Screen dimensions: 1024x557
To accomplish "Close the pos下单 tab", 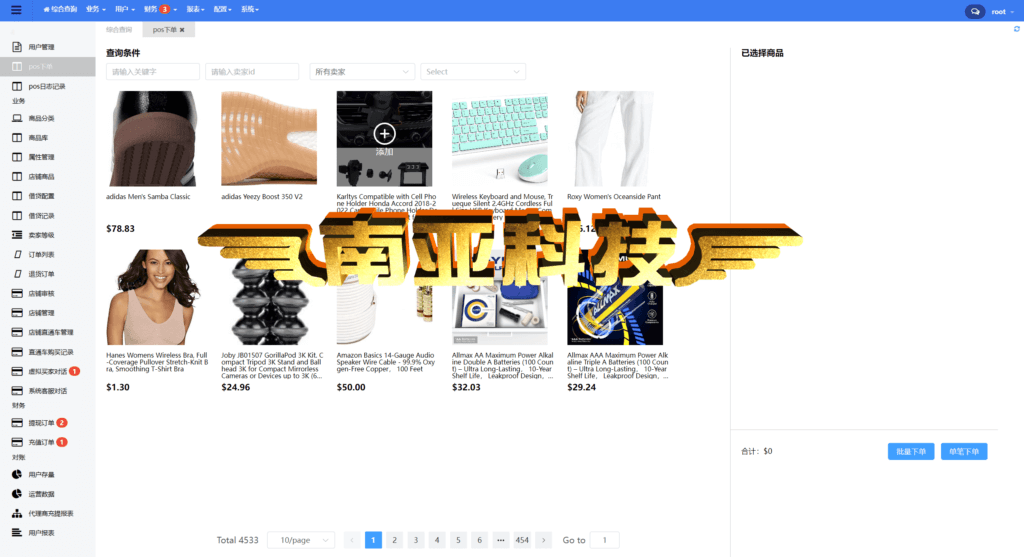I will click(x=182, y=30).
